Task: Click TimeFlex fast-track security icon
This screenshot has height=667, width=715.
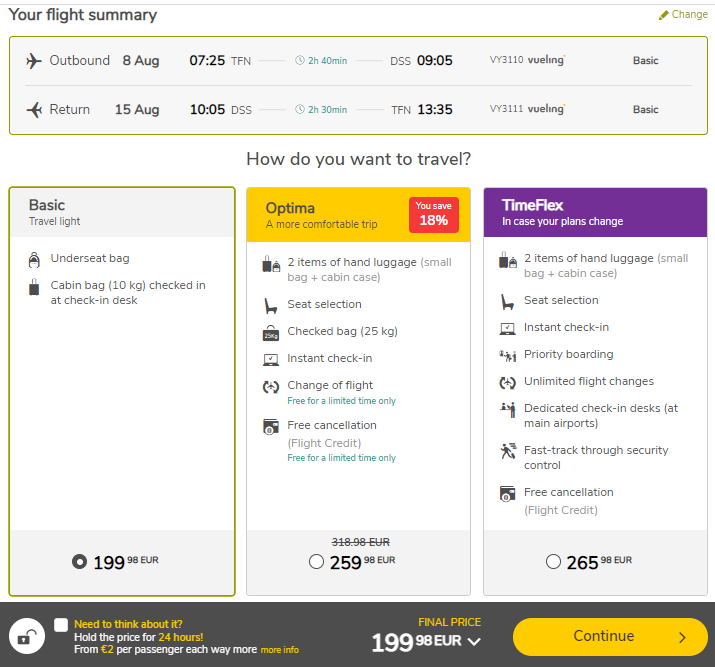Action: (508, 451)
